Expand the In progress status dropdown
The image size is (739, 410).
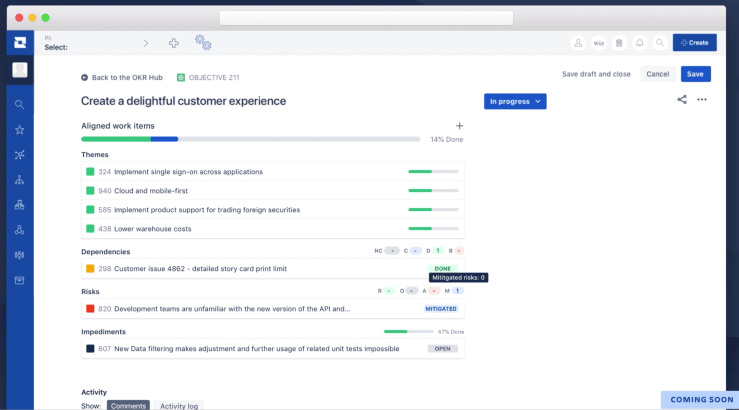pyautogui.click(x=514, y=101)
